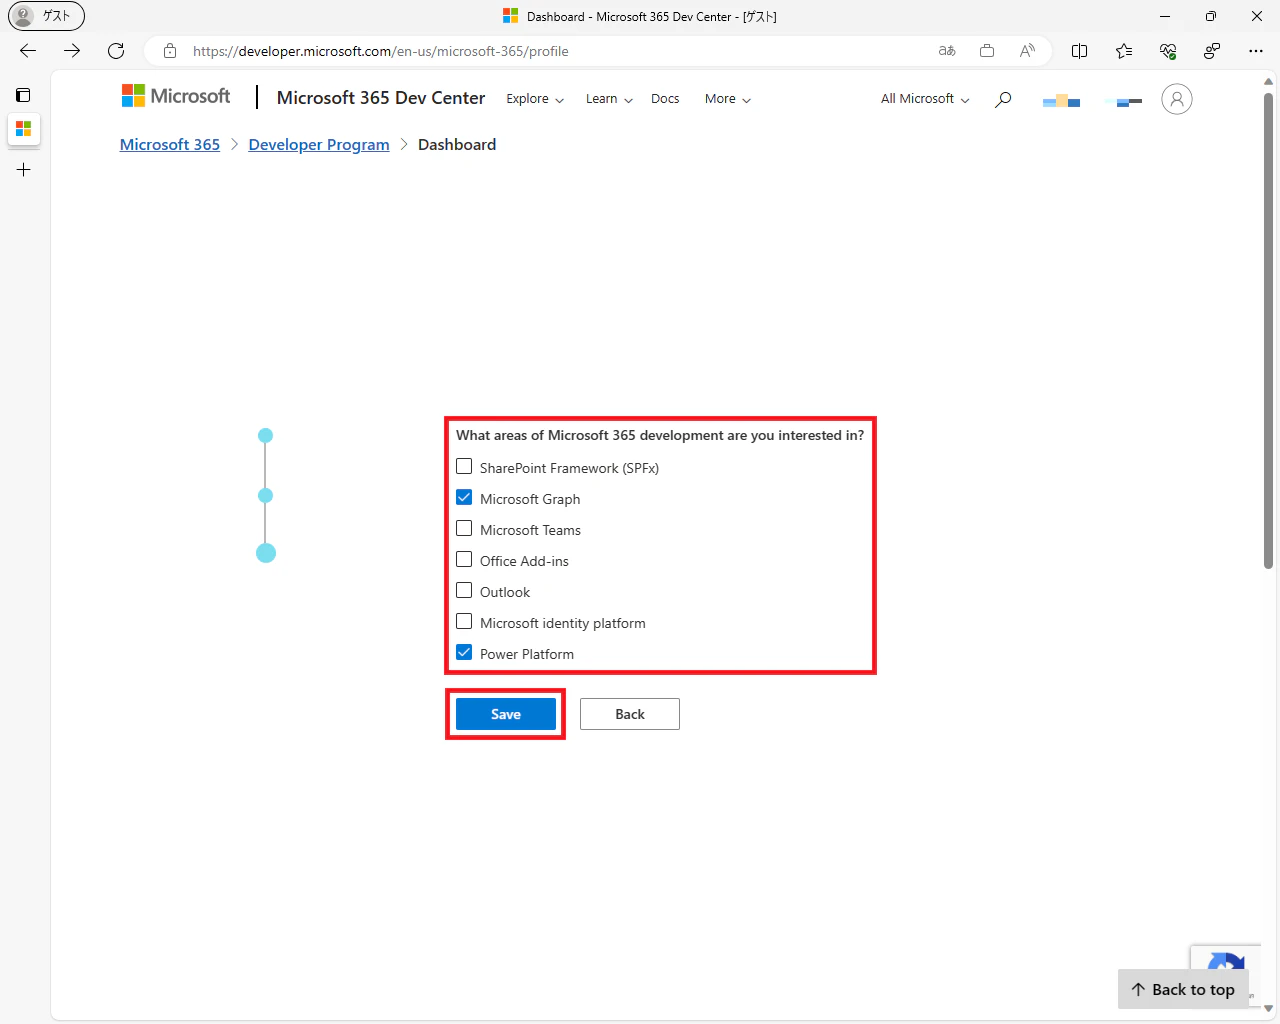
Task: Toggle the split screen icon in toolbar
Action: click(x=1080, y=51)
